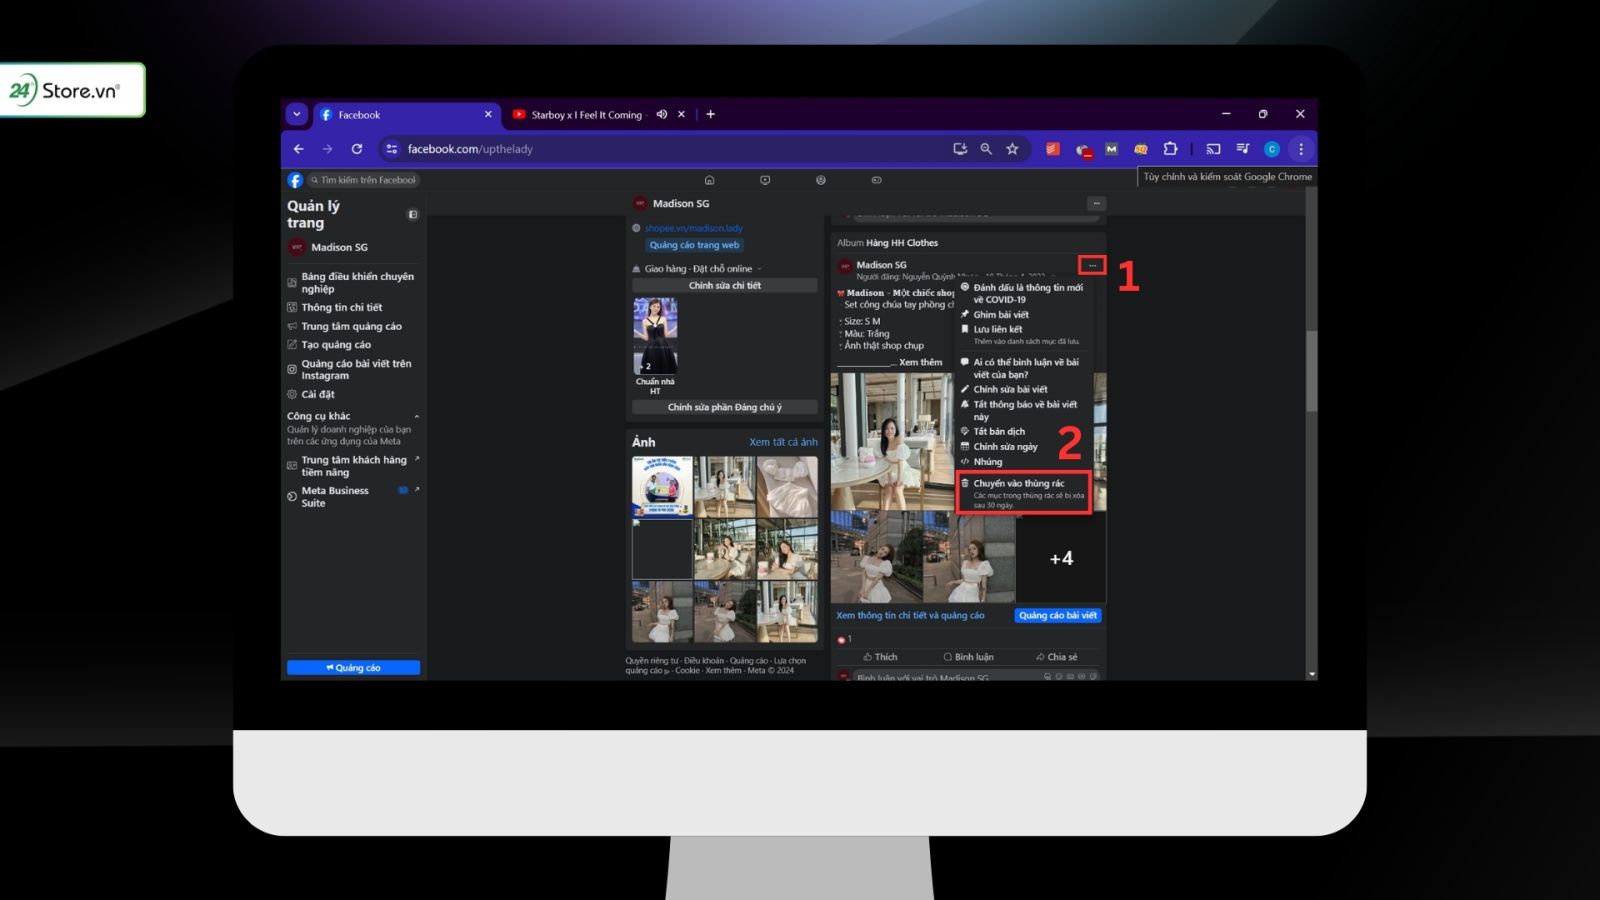Click the cast media icon in Chrome toolbar
The width and height of the screenshot is (1600, 900).
click(x=1213, y=149)
